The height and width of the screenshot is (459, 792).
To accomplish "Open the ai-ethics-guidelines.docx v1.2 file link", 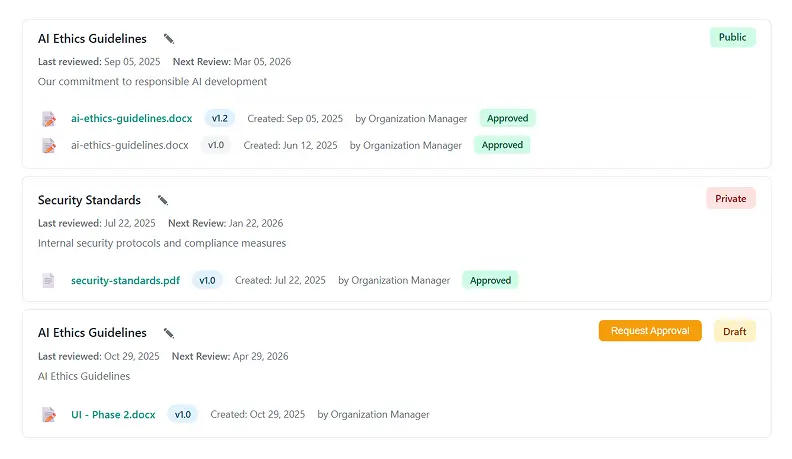I will click(x=131, y=119).
